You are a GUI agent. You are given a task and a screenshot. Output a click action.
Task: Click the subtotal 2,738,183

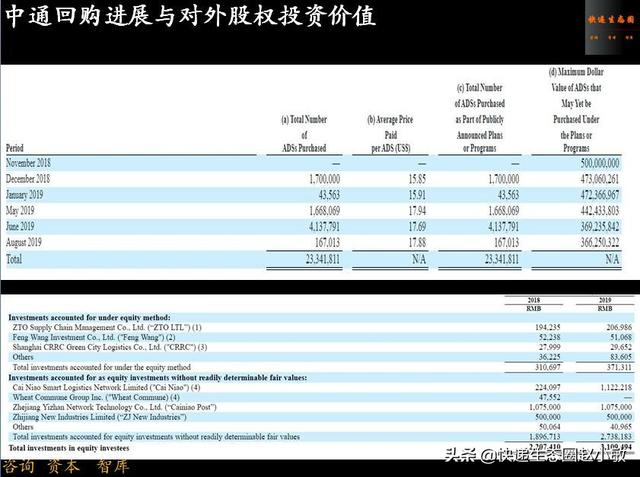click(x=616, y=437)
